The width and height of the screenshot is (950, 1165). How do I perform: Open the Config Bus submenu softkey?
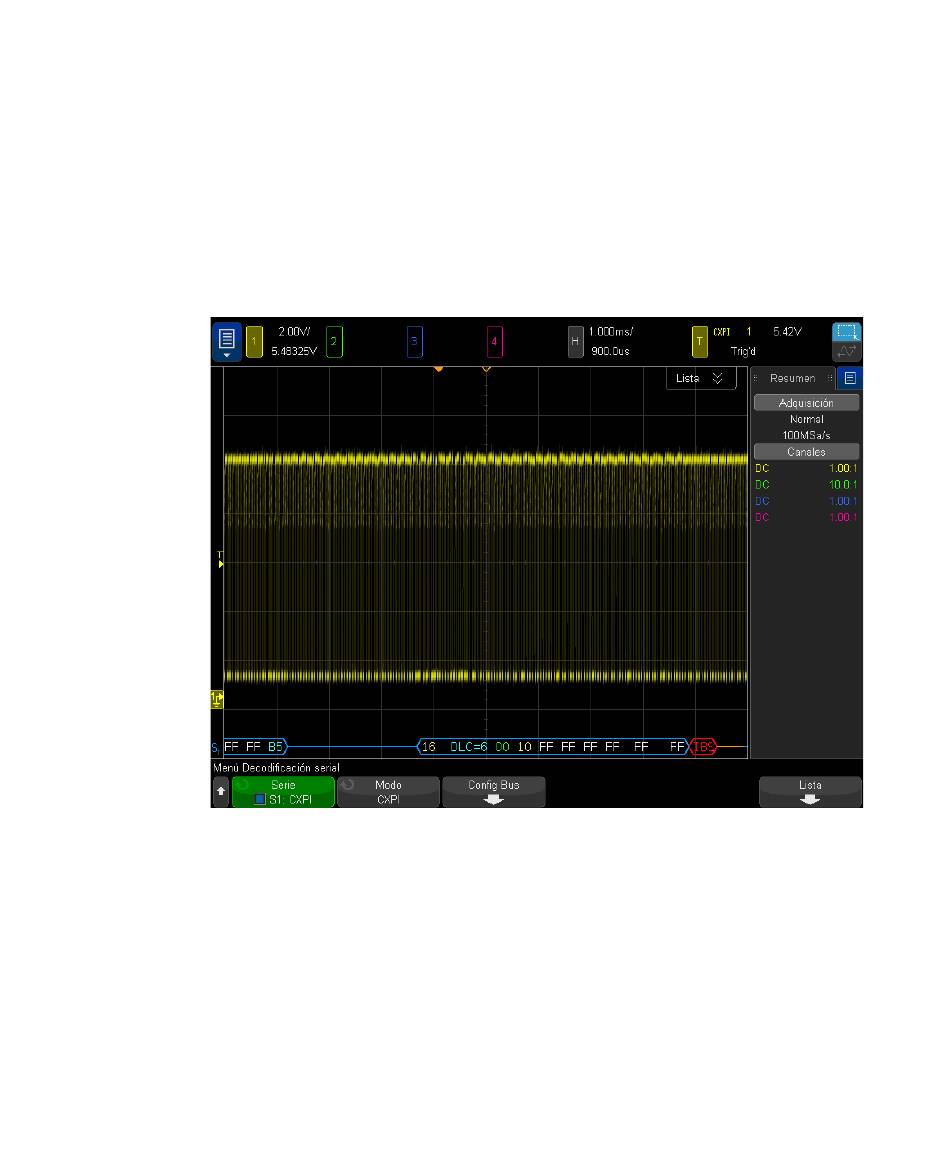[x=494, y=792]
